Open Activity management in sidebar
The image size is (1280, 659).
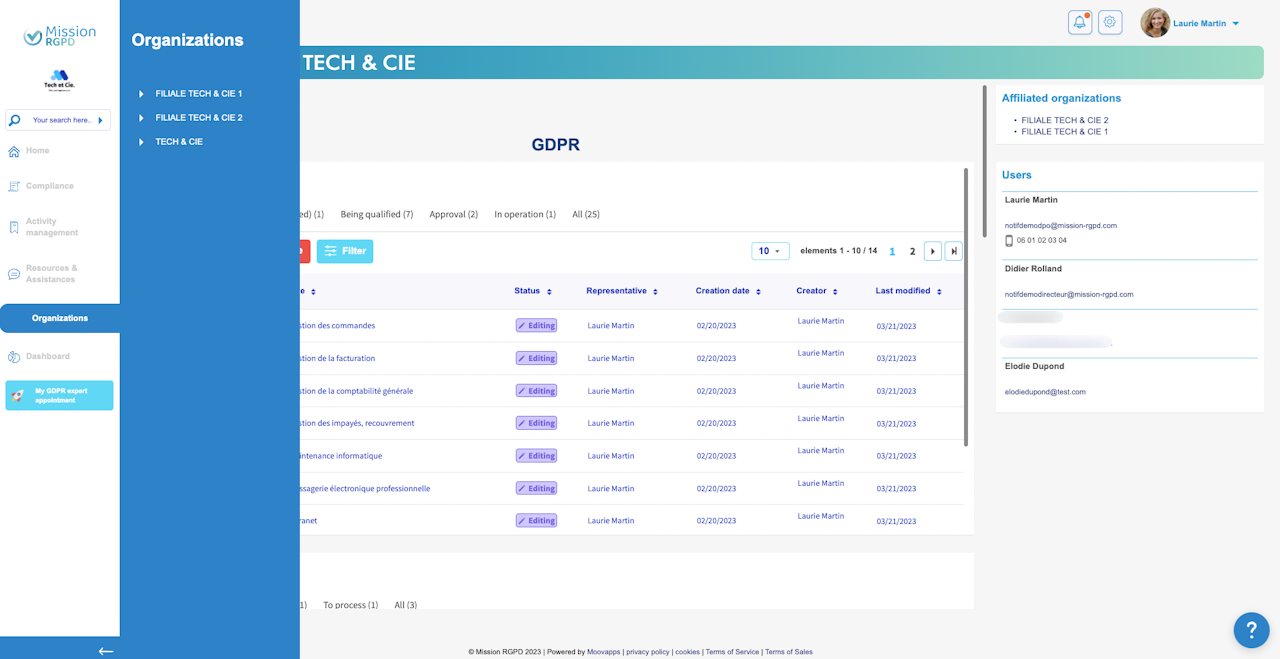click(x=52, y=227)
